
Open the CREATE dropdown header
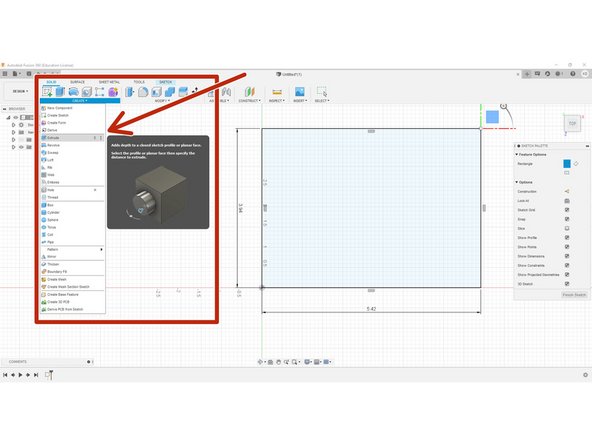point(80,101)
